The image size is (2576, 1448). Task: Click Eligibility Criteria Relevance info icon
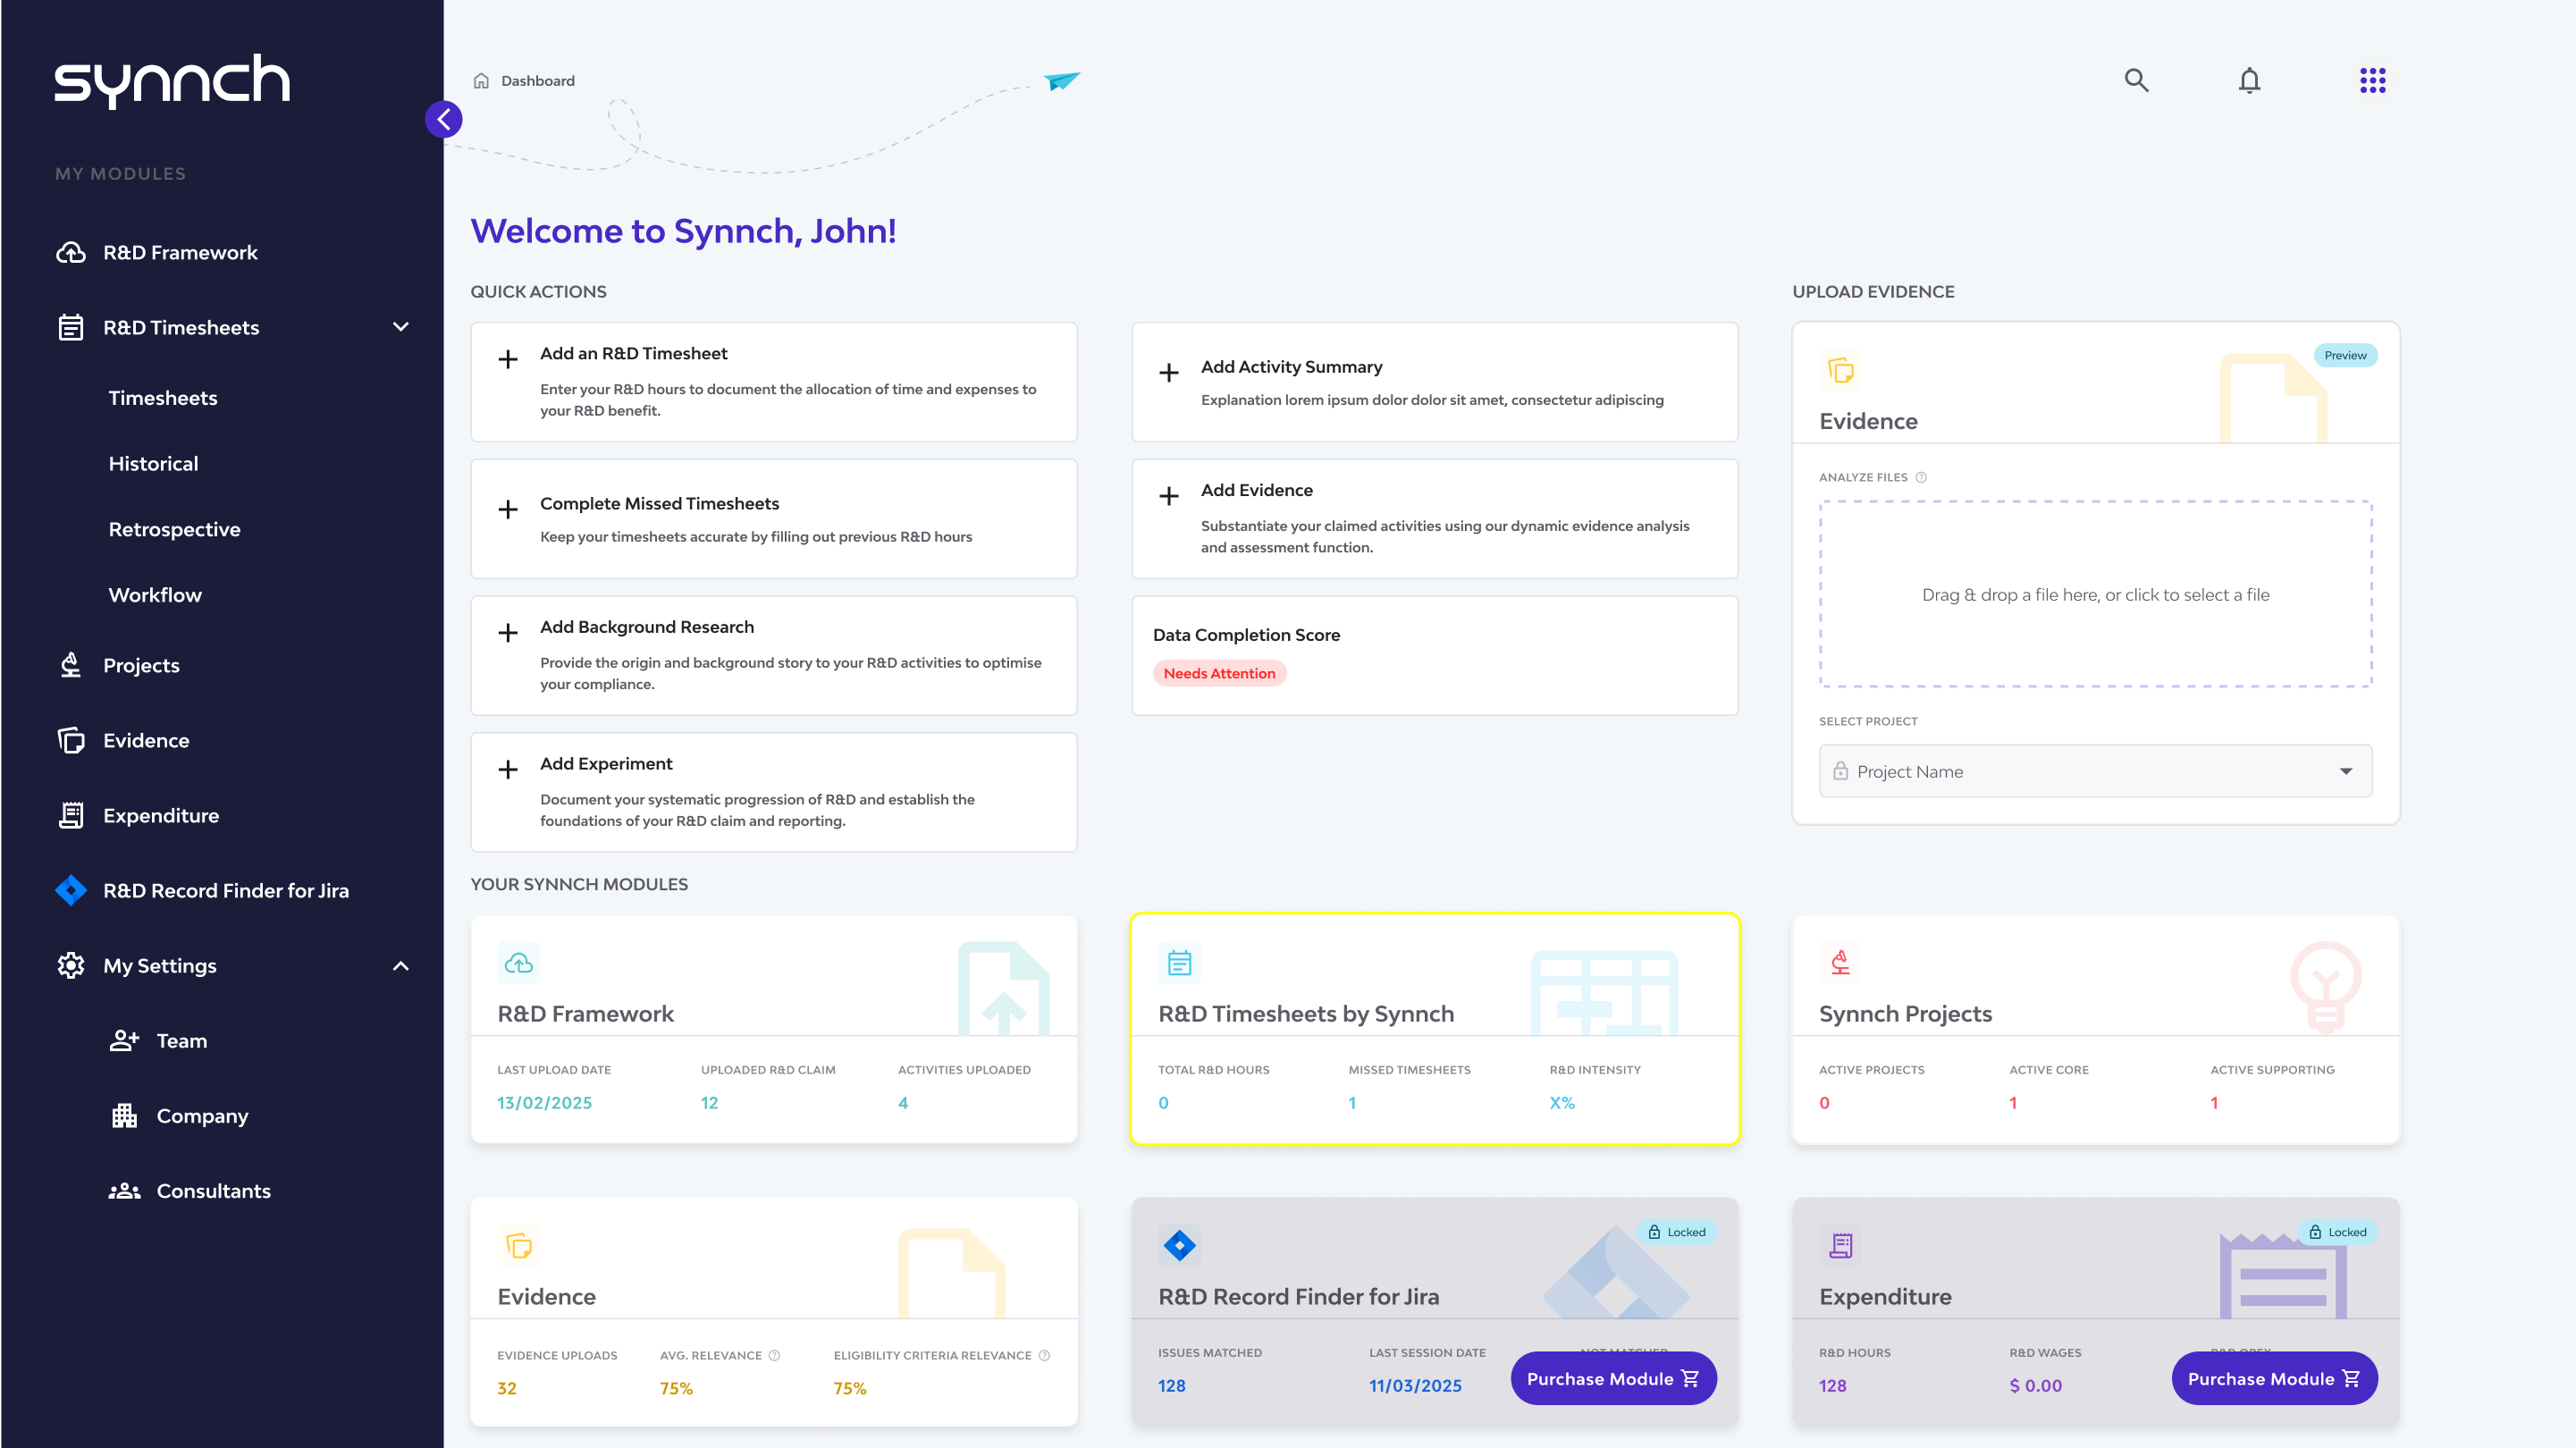[1043, 1355]
